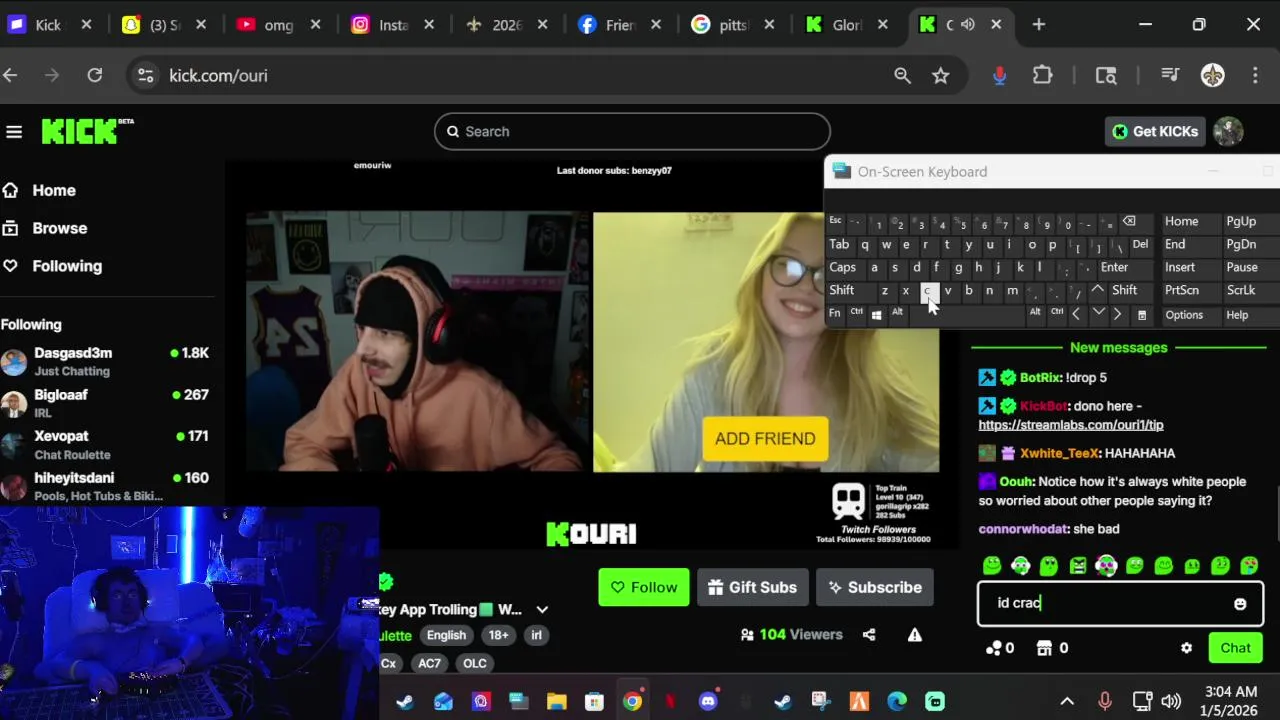Open the chat settings gear

[1186, 648]
